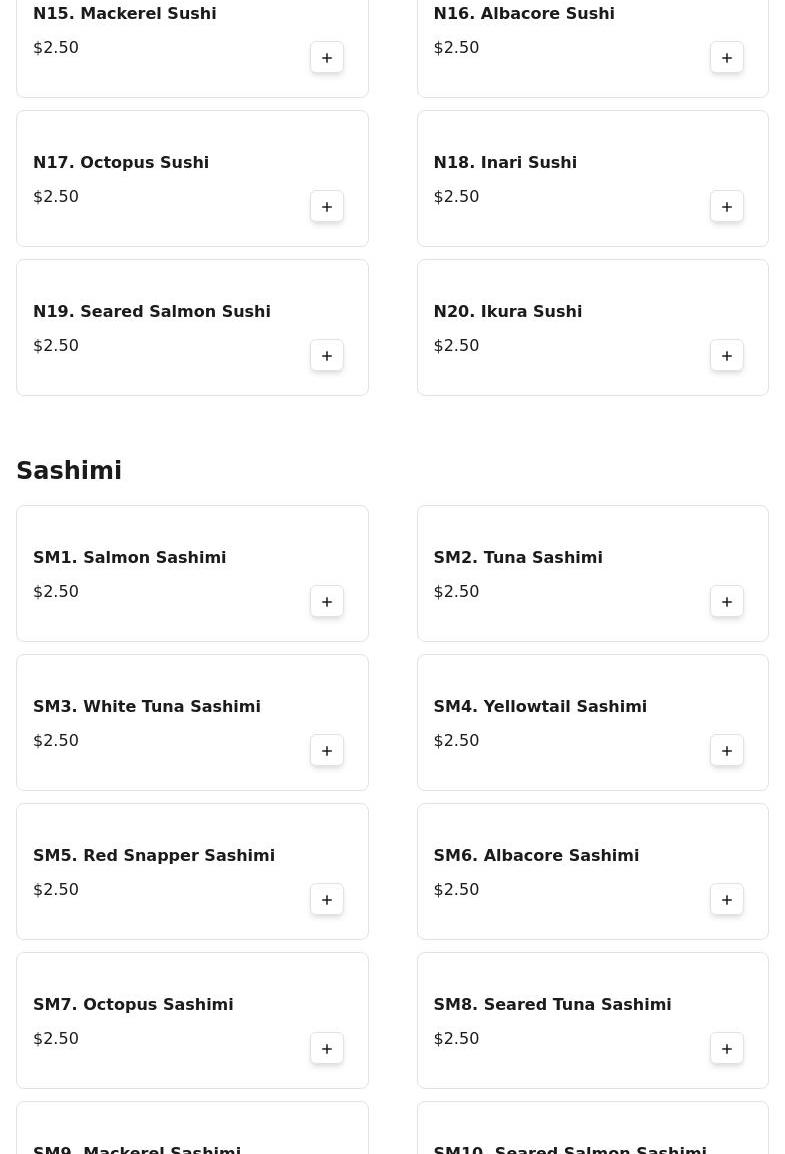Click plus button for Octopus Sushi
Viewport: 785px width, 1154px height.
327,207
